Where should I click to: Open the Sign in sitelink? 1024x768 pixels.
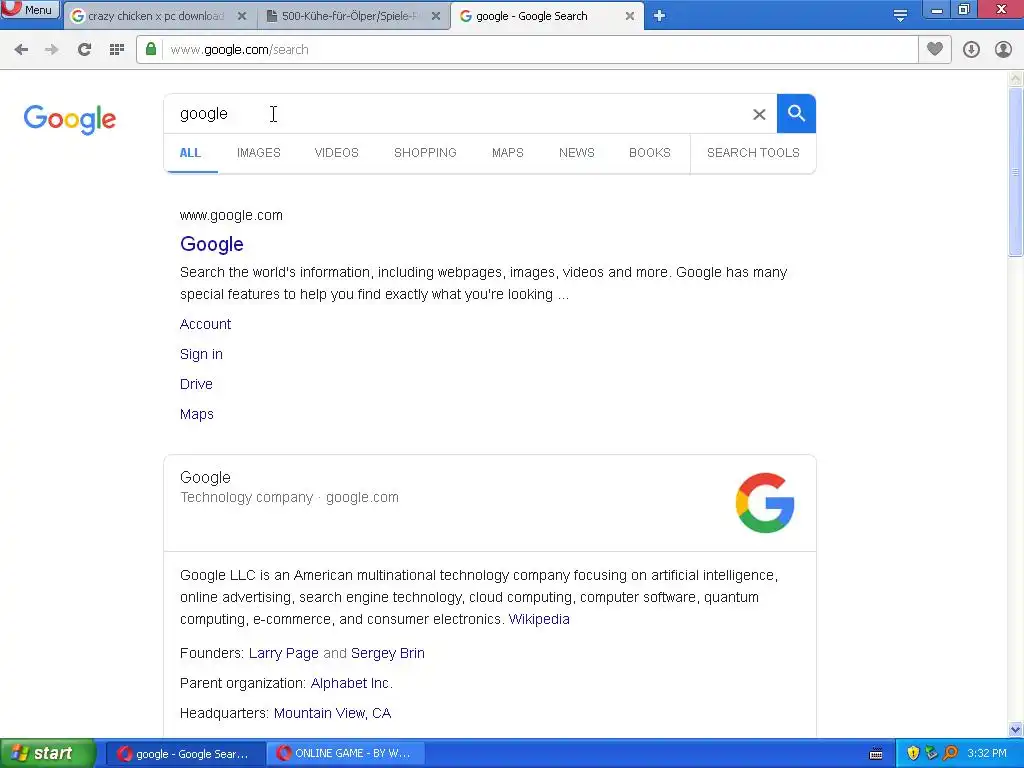201,355
